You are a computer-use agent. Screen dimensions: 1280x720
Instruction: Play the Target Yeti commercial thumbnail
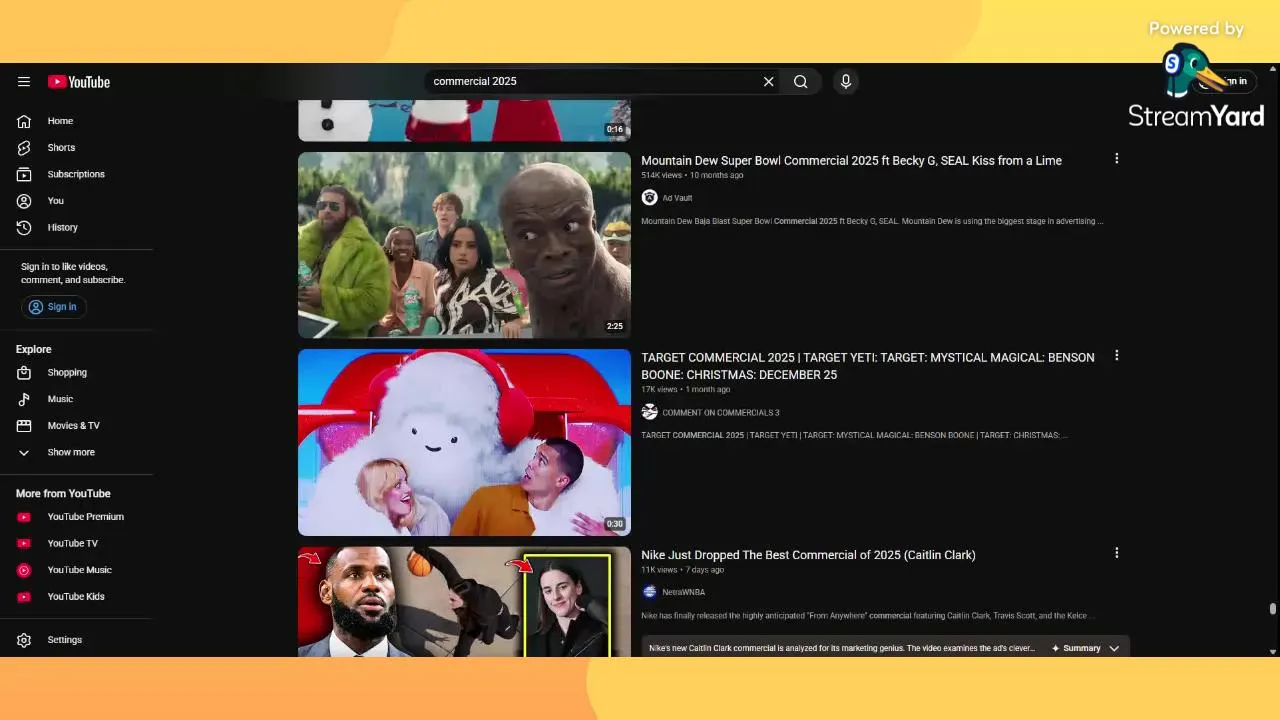pyautogui.click(x=464, y=442)
